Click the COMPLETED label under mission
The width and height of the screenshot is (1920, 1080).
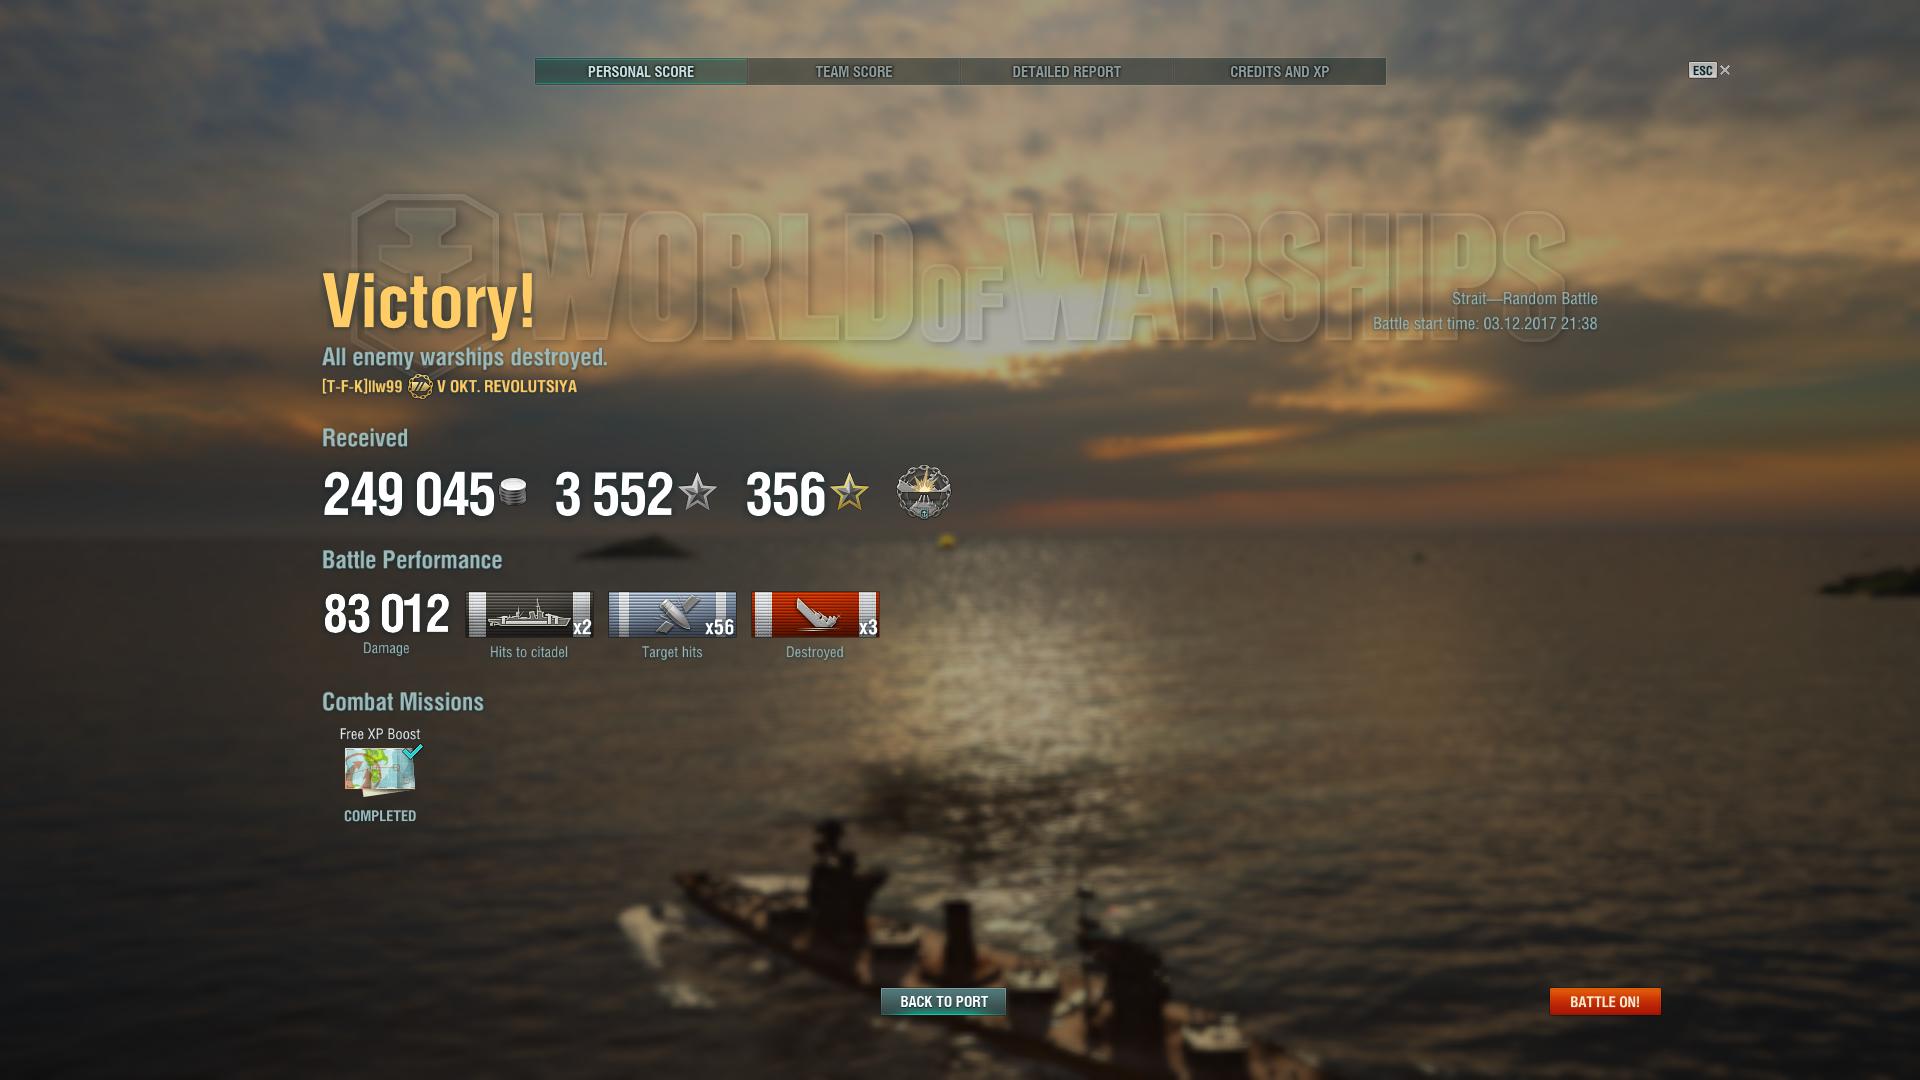380,816
